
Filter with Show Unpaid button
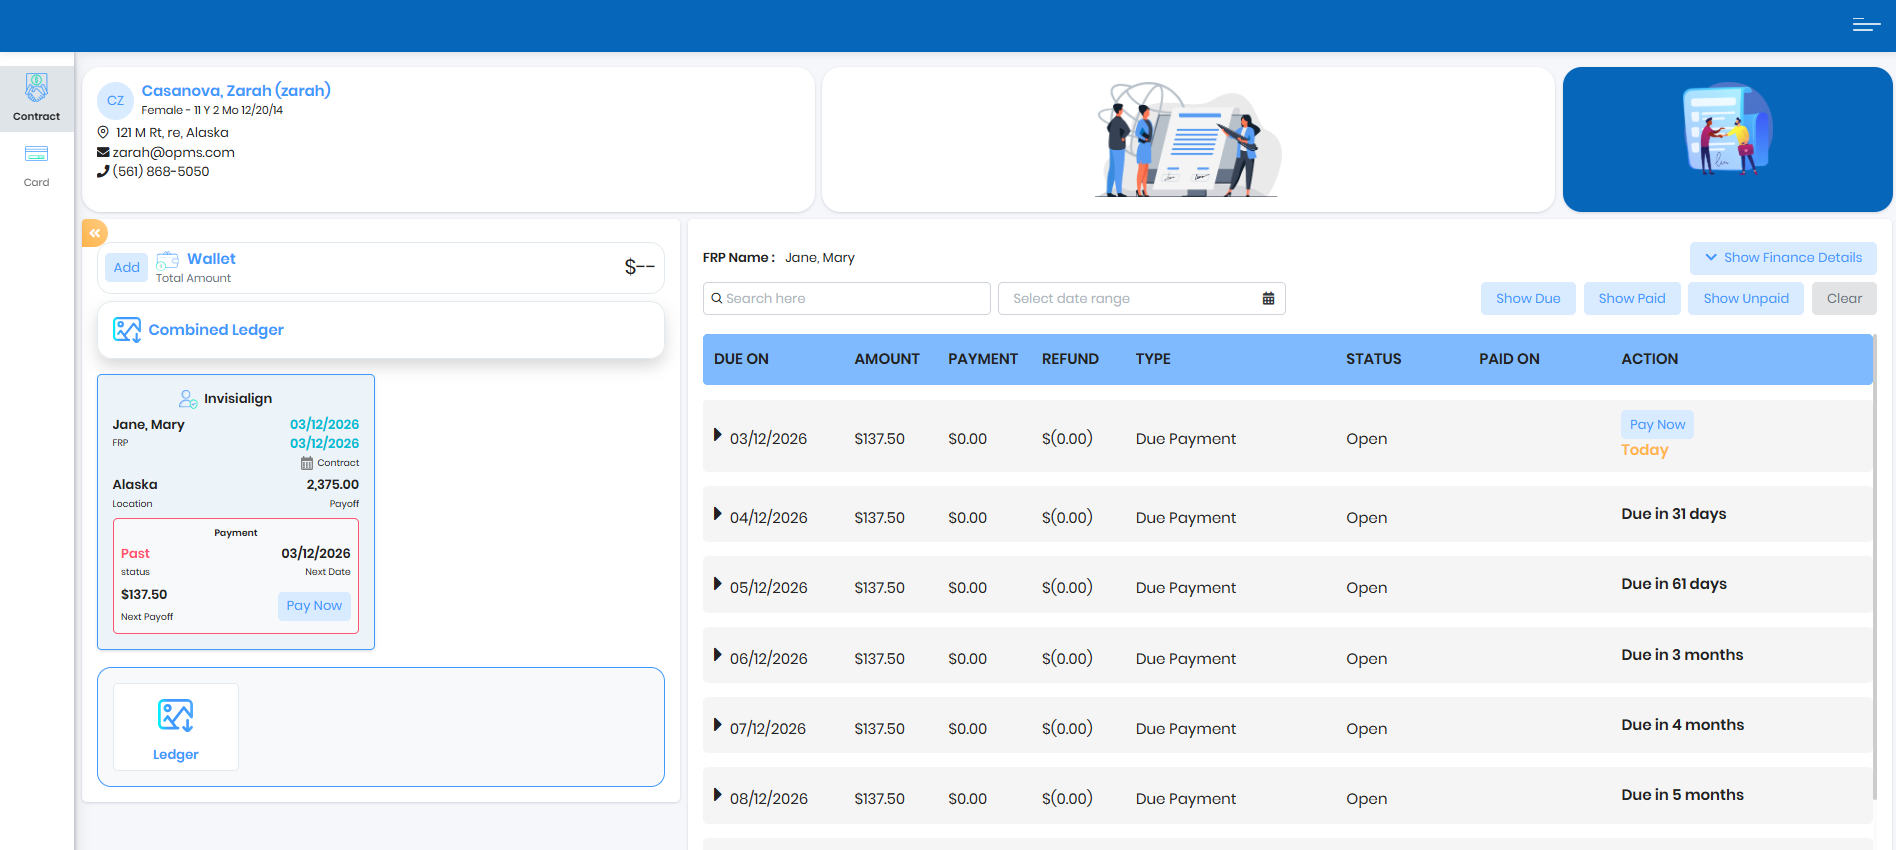(x=1746, y=298)
